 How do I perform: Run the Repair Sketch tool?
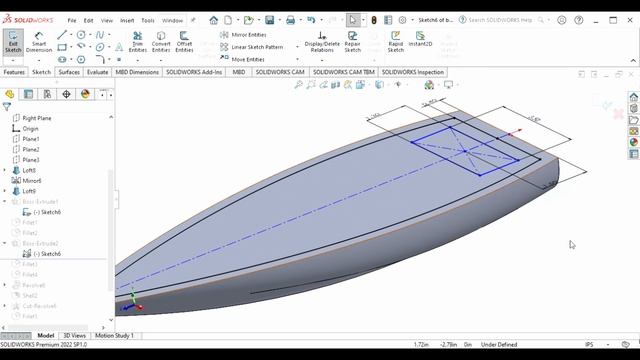(353, 42)
